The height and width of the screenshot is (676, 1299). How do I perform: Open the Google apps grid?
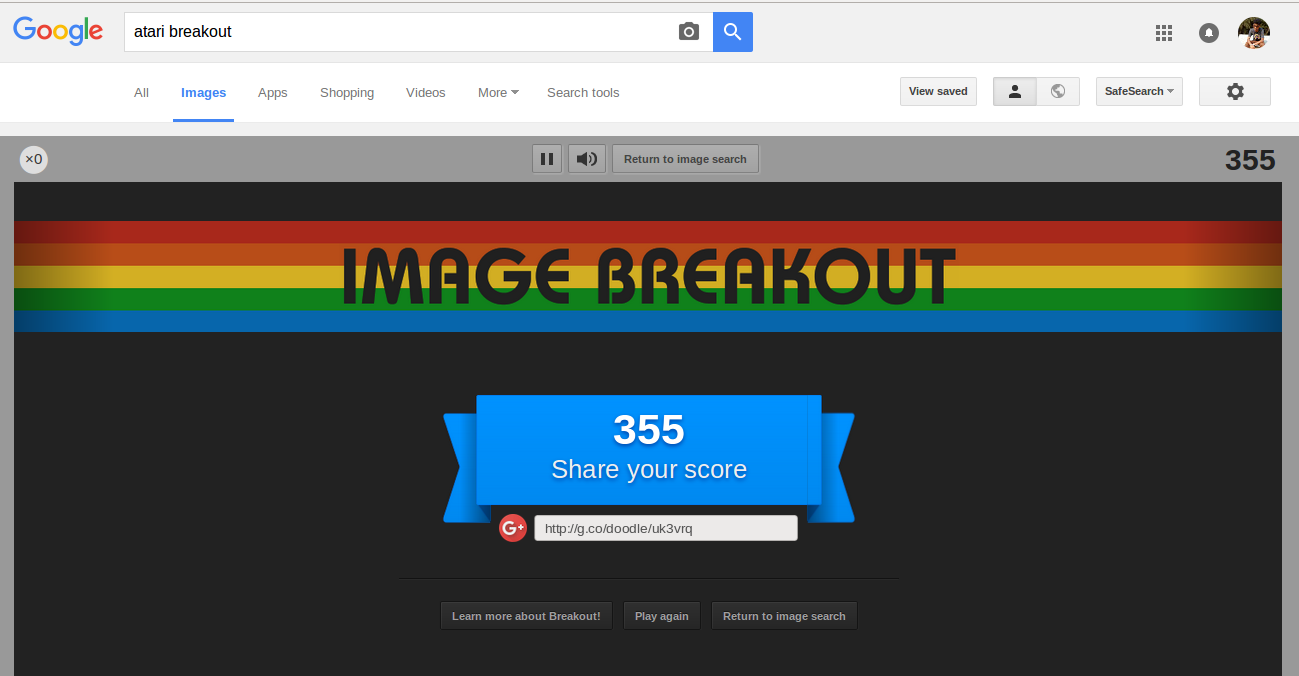coord(1164,33)
